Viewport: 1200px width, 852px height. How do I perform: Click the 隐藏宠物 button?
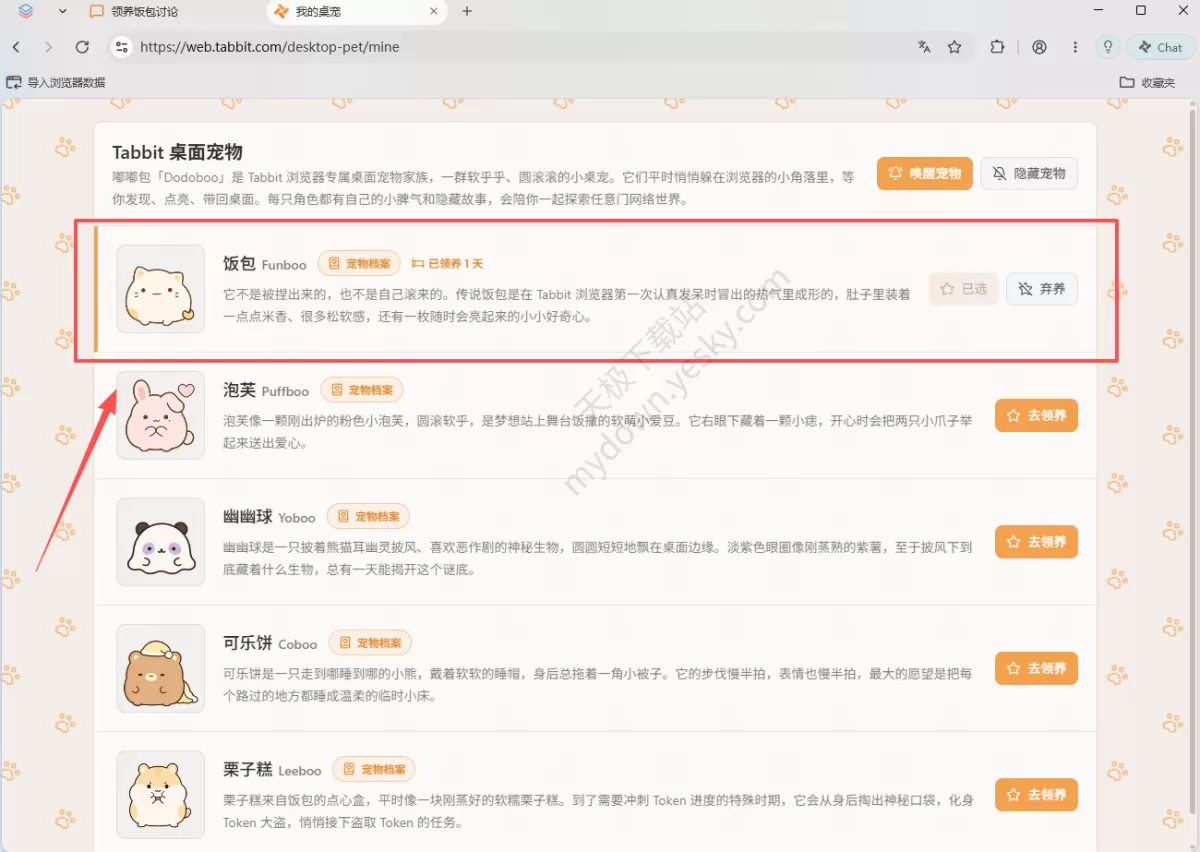coord(1029,173)
